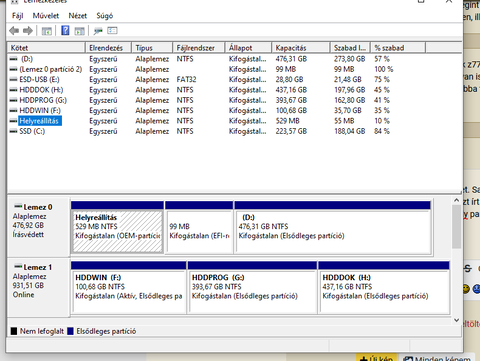Click the Back arrow toolbar icon
The width and height of the screenshot is (480, 361).
click(14, 31)
